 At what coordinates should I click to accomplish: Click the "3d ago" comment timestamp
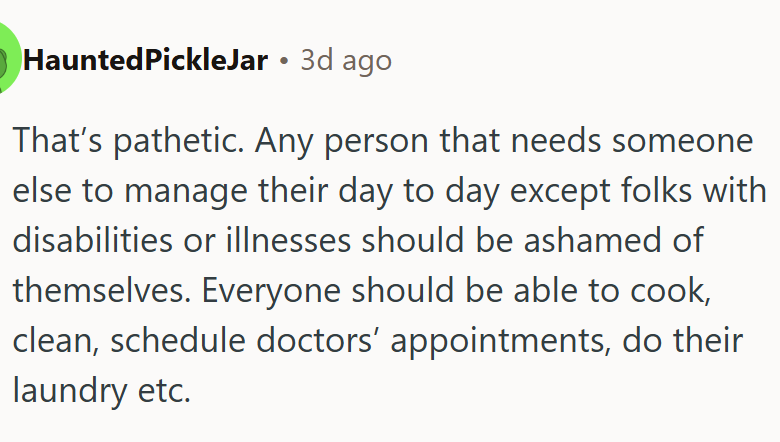click(x=346, y=61)
